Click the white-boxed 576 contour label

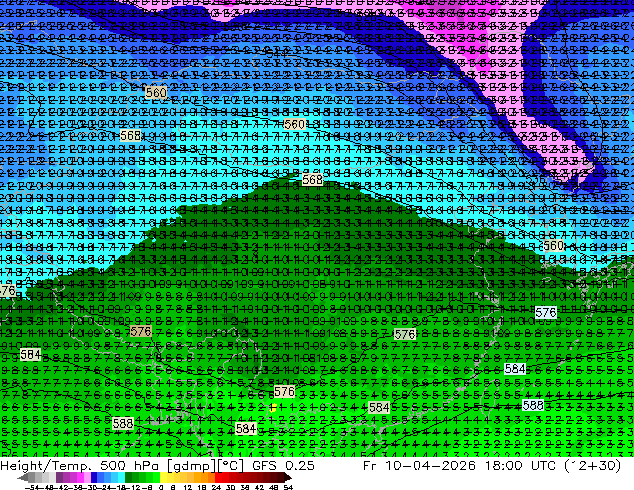[546, 312]
